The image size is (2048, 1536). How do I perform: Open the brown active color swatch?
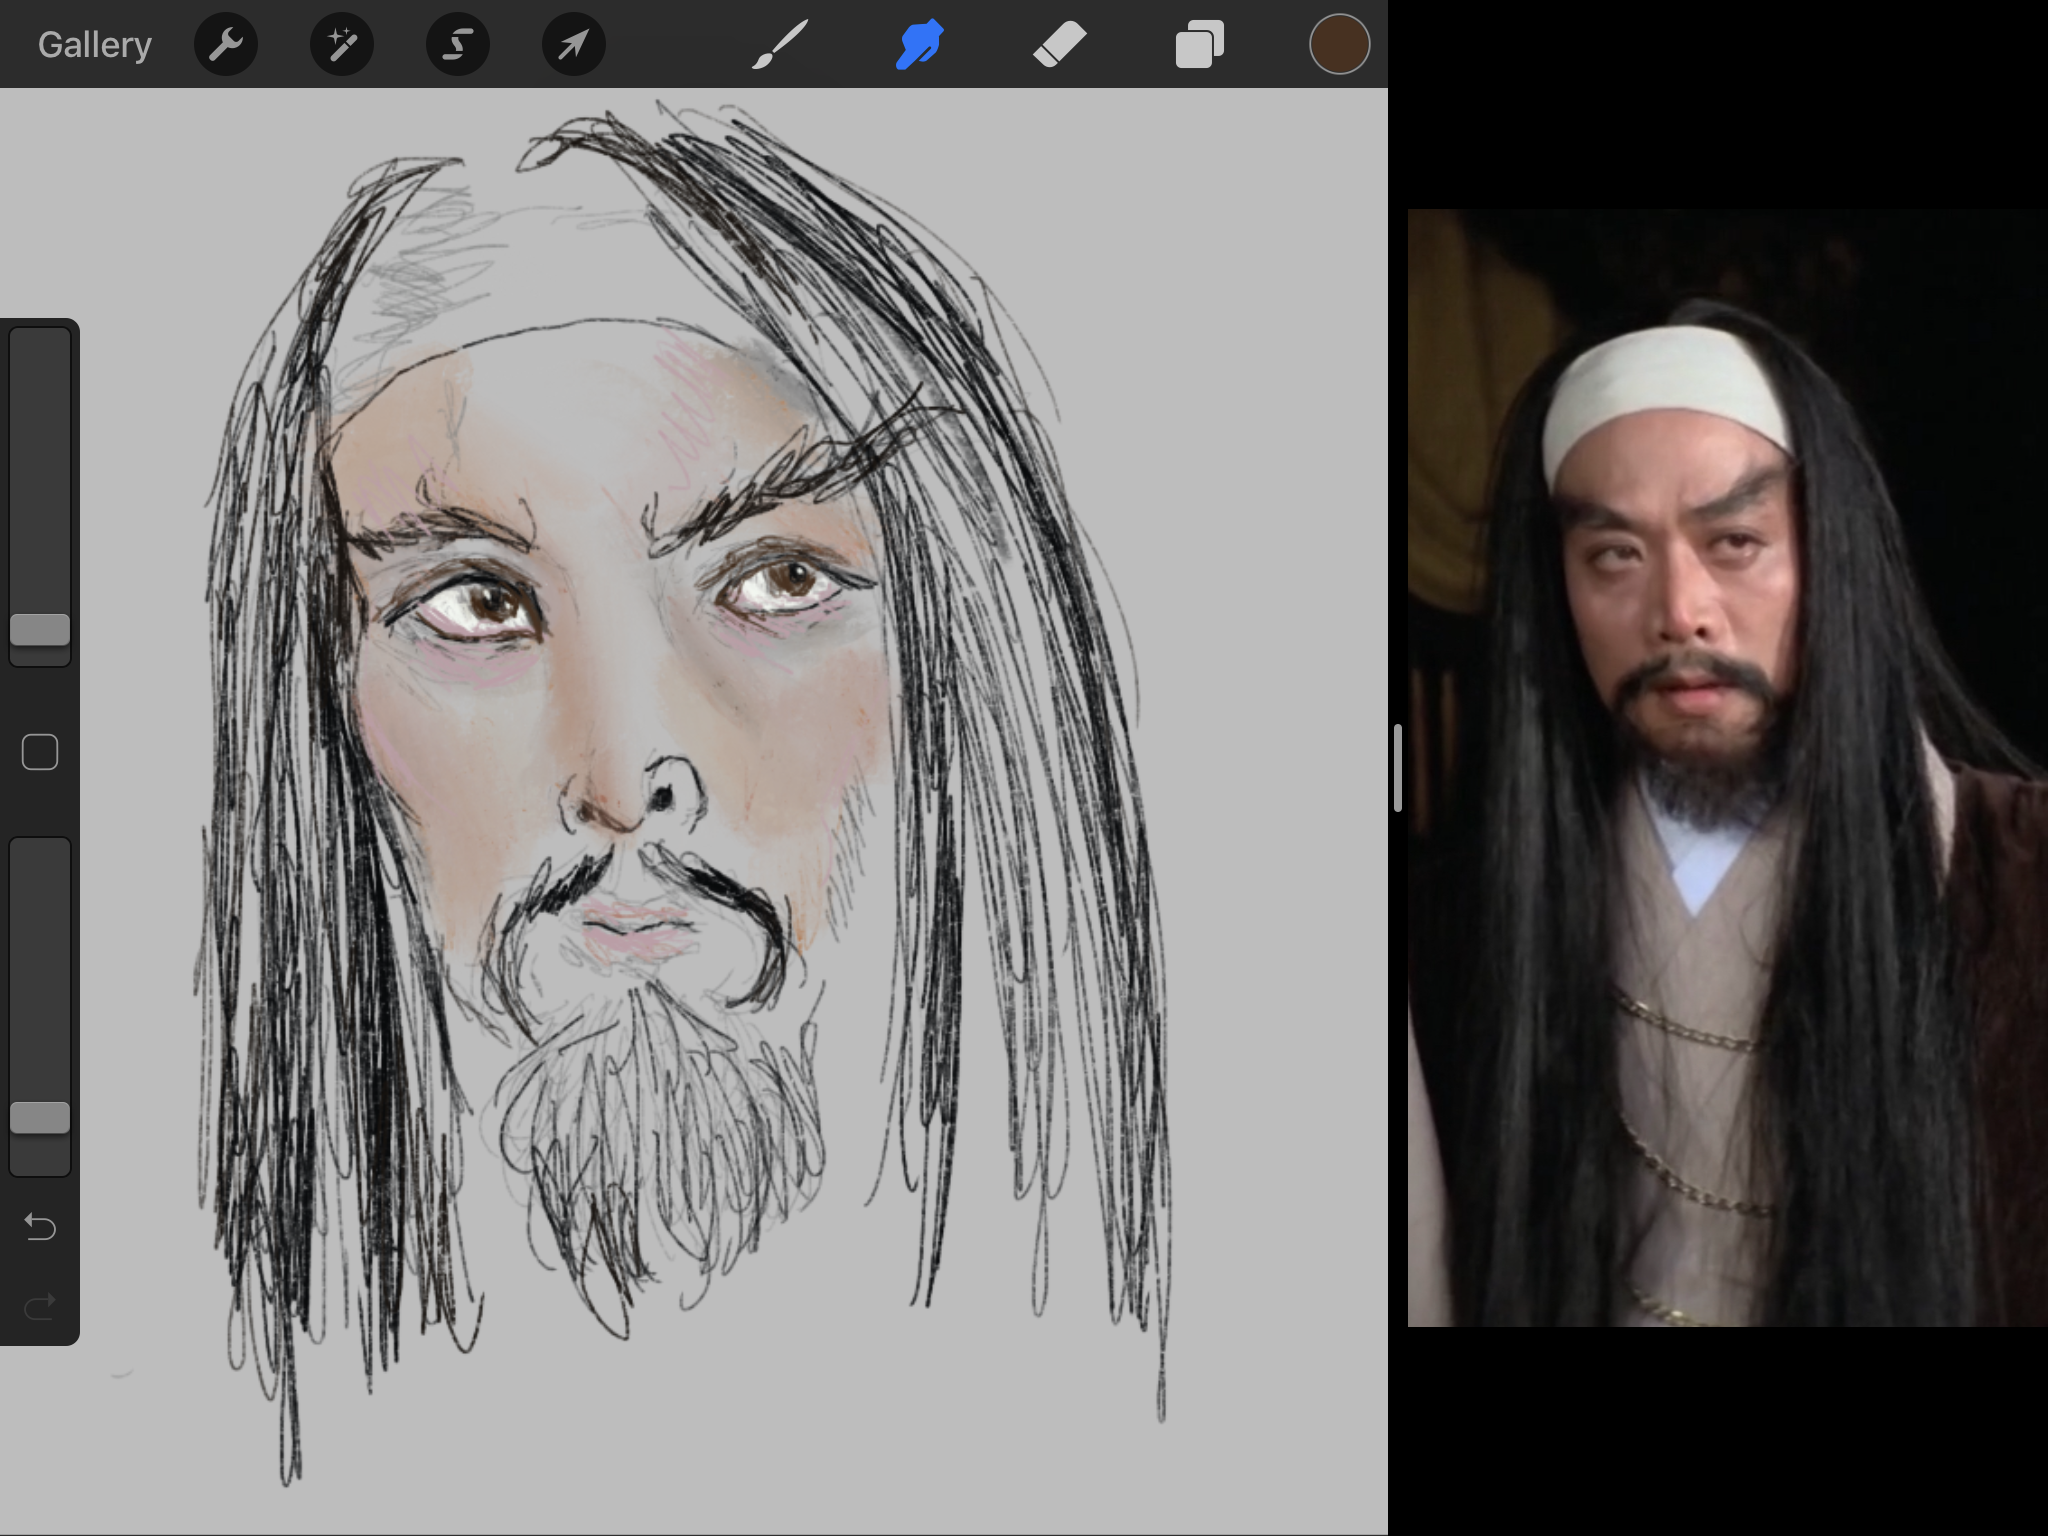click(1339, 45)
